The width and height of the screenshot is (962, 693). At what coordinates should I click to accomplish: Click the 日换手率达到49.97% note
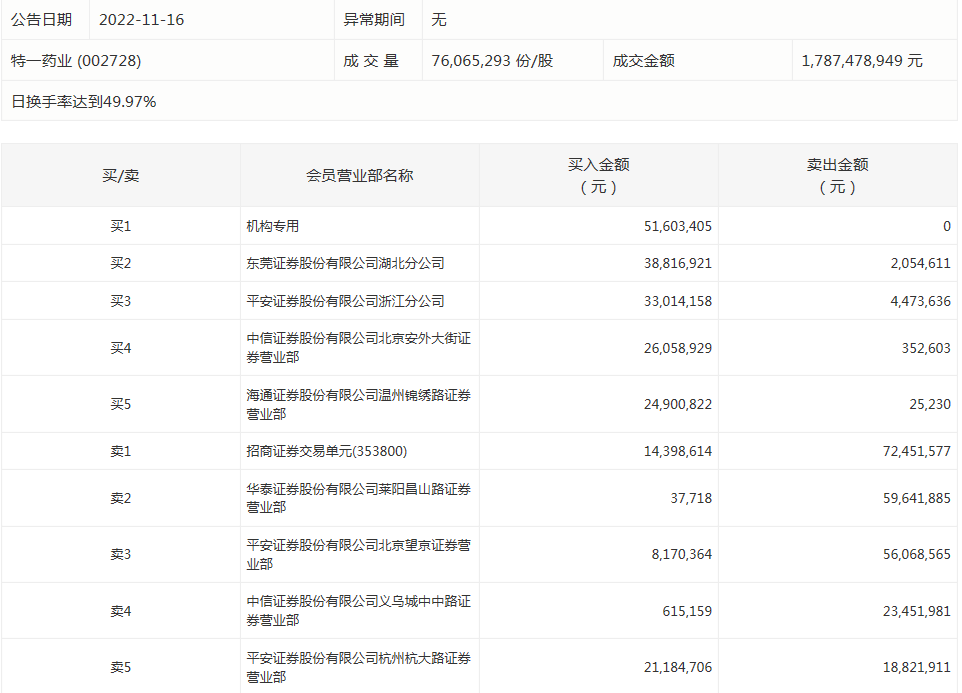pyautogui.click(x=83, y=101)
